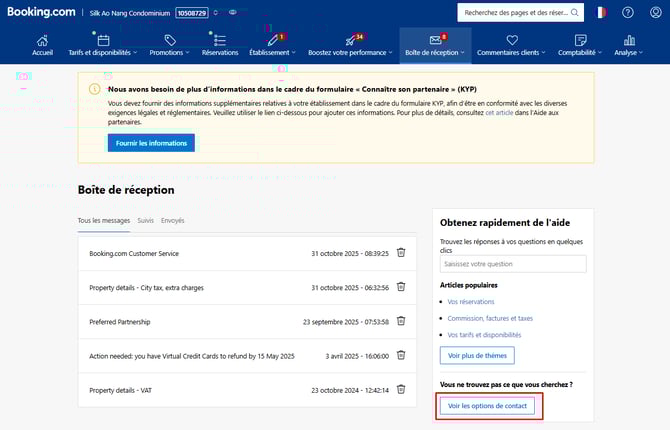Image resolution: width=670 pixels, height=430 pixels.
Task: Click the Accueil home icon
Action: click(42, 45)
